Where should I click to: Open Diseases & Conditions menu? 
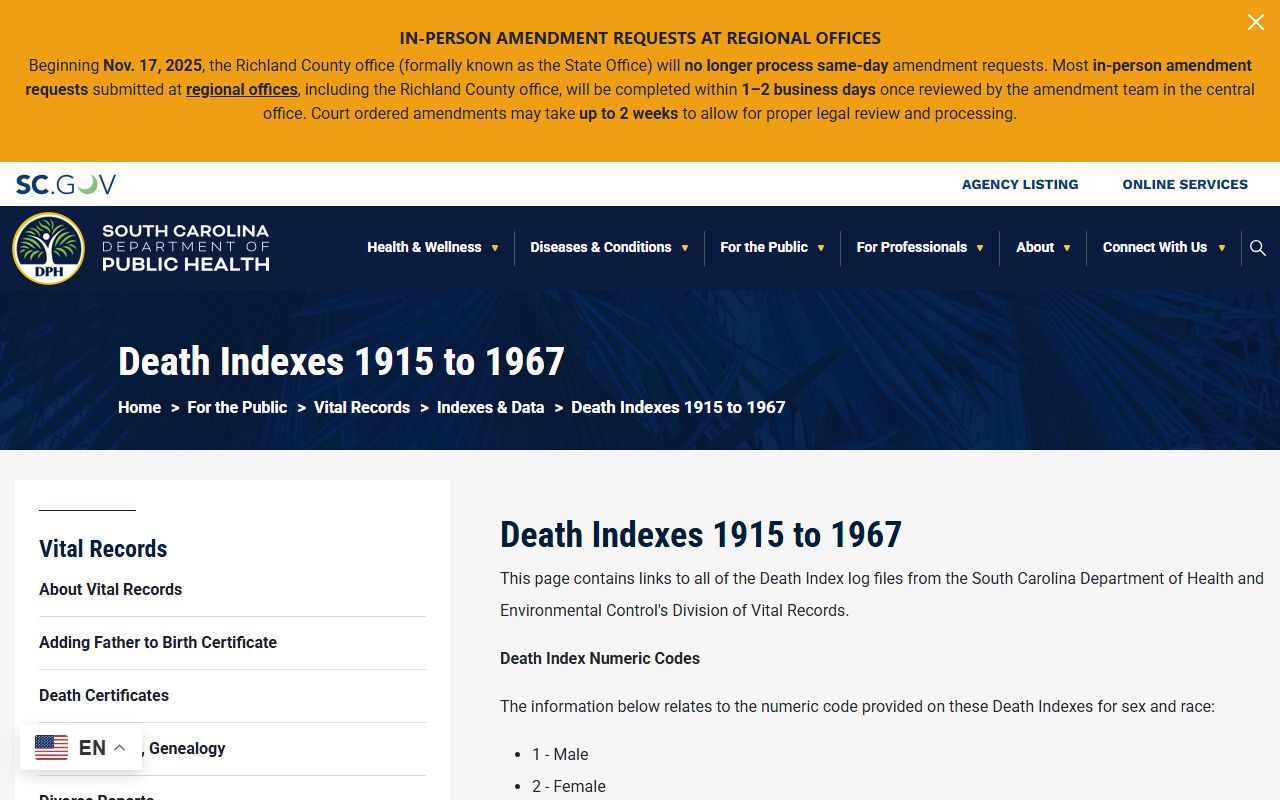601,247
